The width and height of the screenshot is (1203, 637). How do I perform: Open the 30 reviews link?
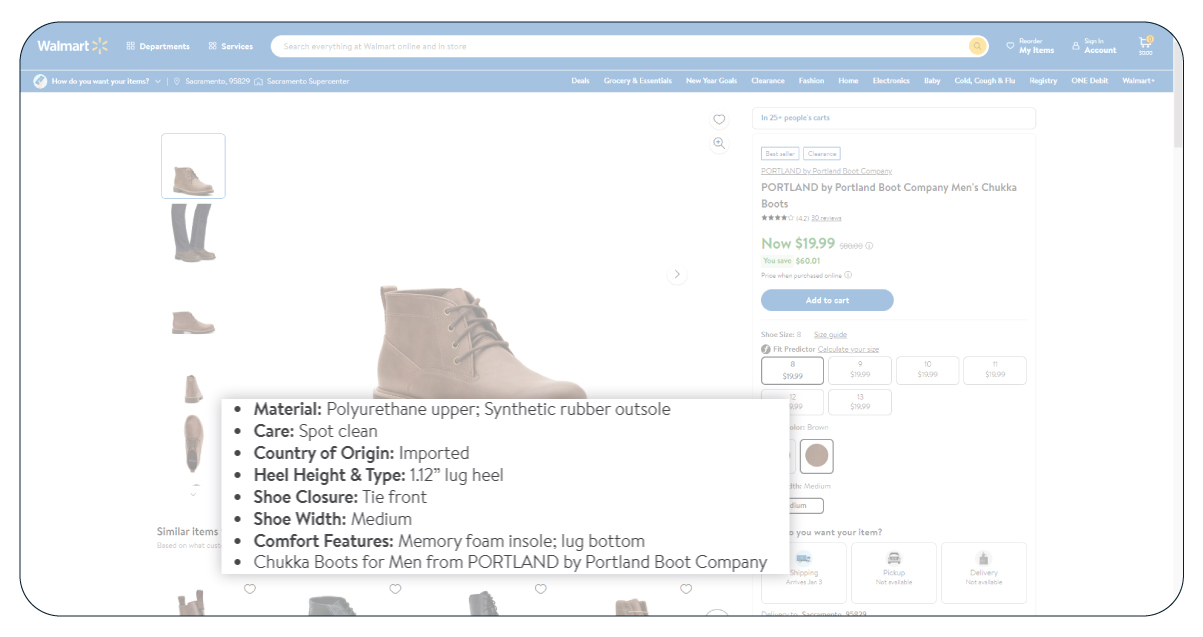[x=826, y=218]
